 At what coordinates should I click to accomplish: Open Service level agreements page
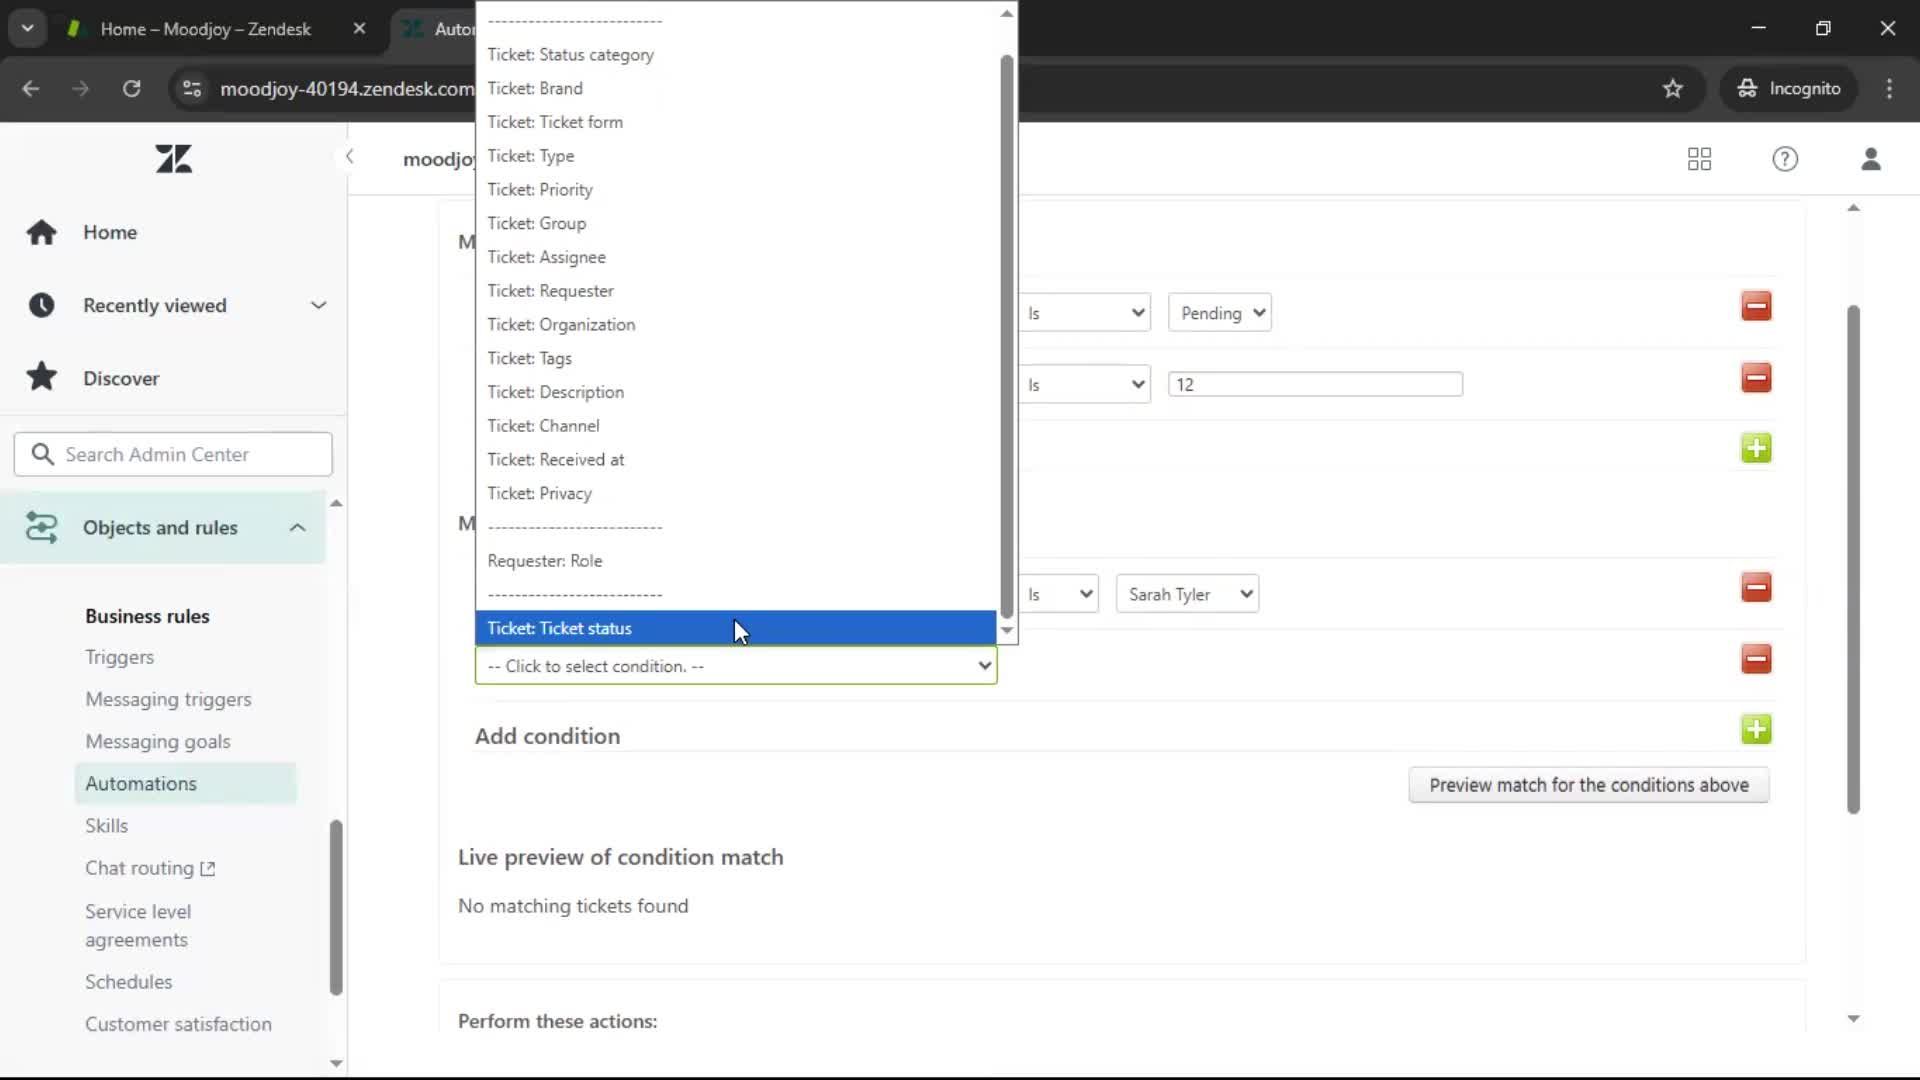[138, 925]
